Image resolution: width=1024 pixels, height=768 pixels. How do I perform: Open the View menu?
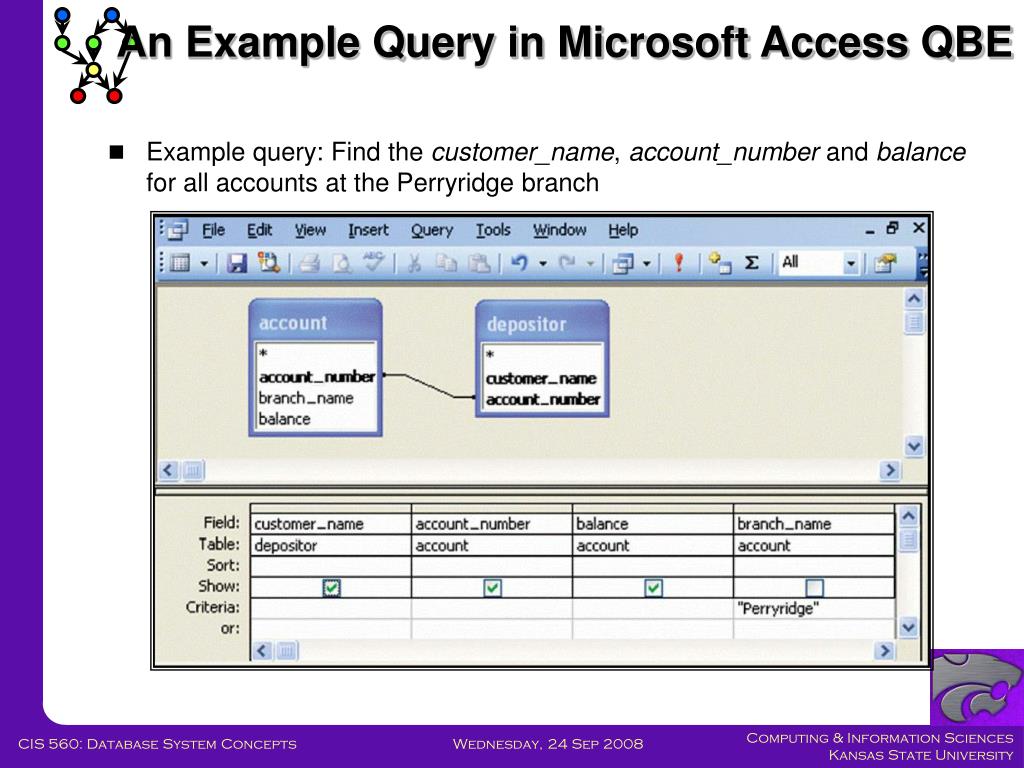pos(310,231)
